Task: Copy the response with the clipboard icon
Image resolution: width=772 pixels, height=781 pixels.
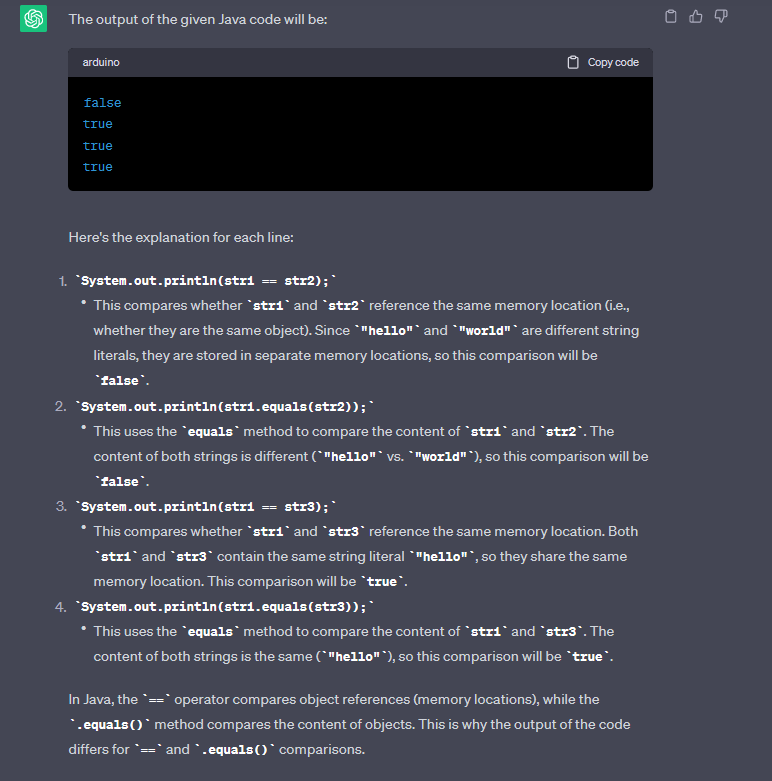Action: 671,16
